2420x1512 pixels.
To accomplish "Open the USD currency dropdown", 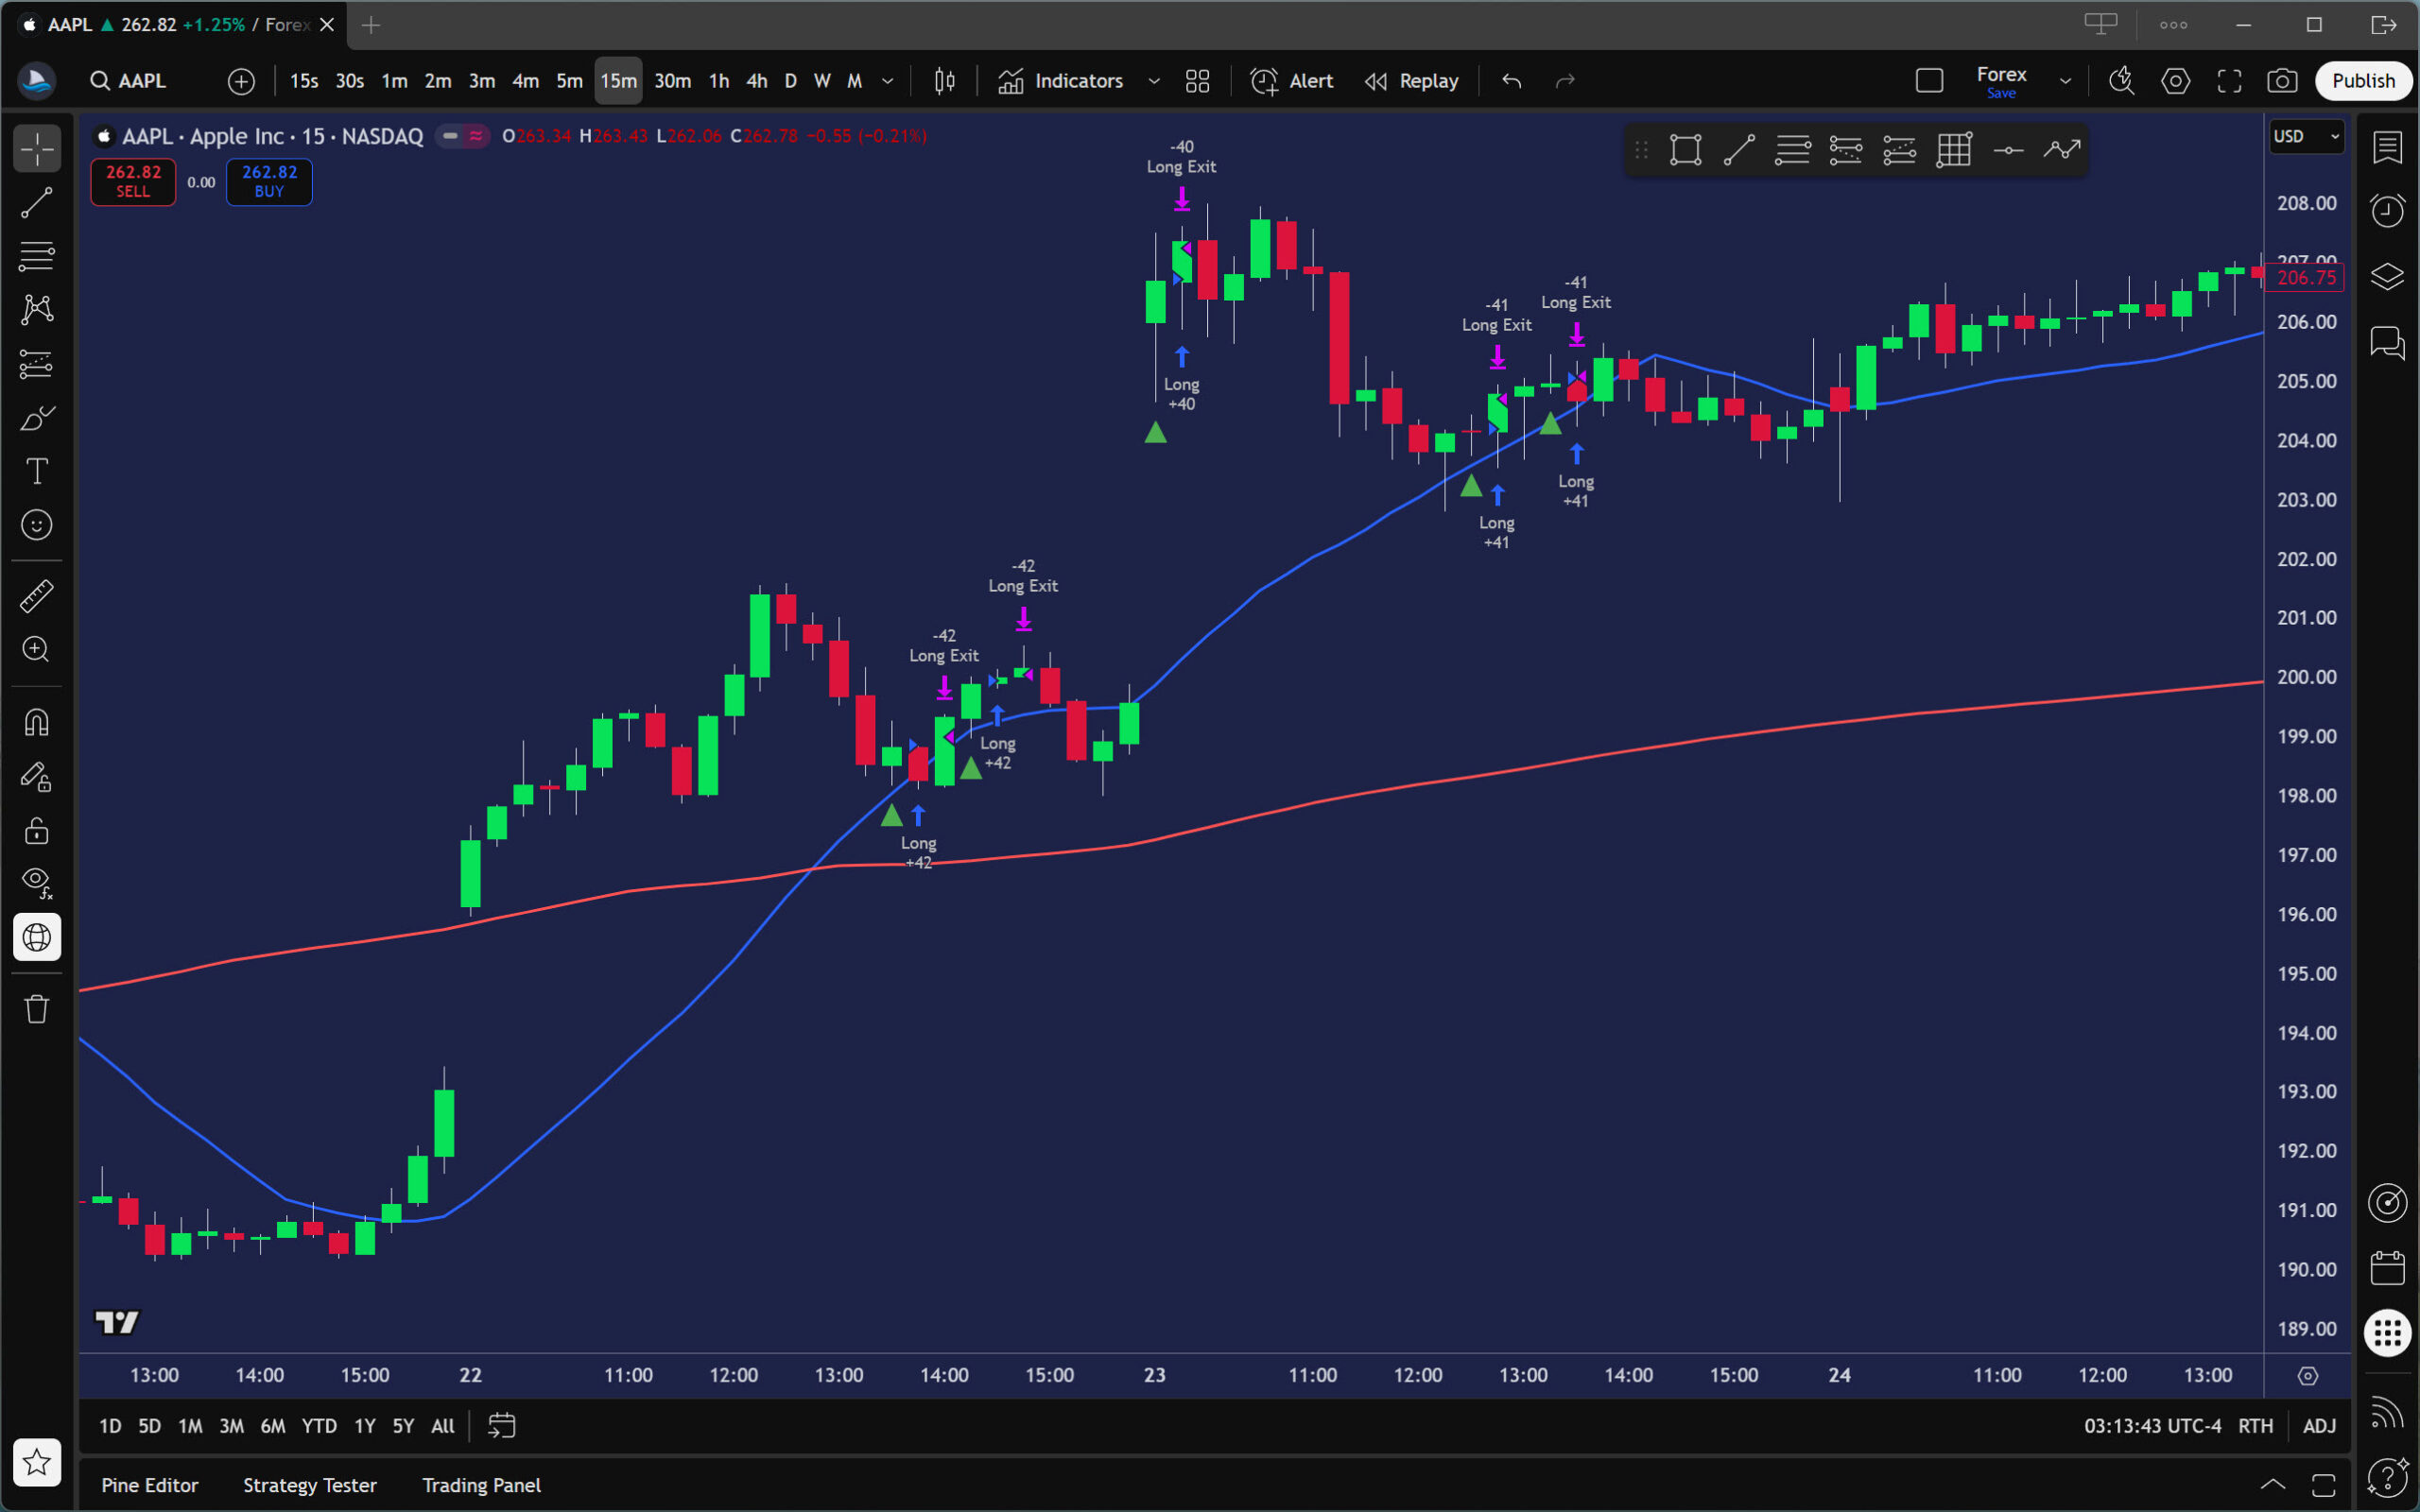I will coord(2306,136).
